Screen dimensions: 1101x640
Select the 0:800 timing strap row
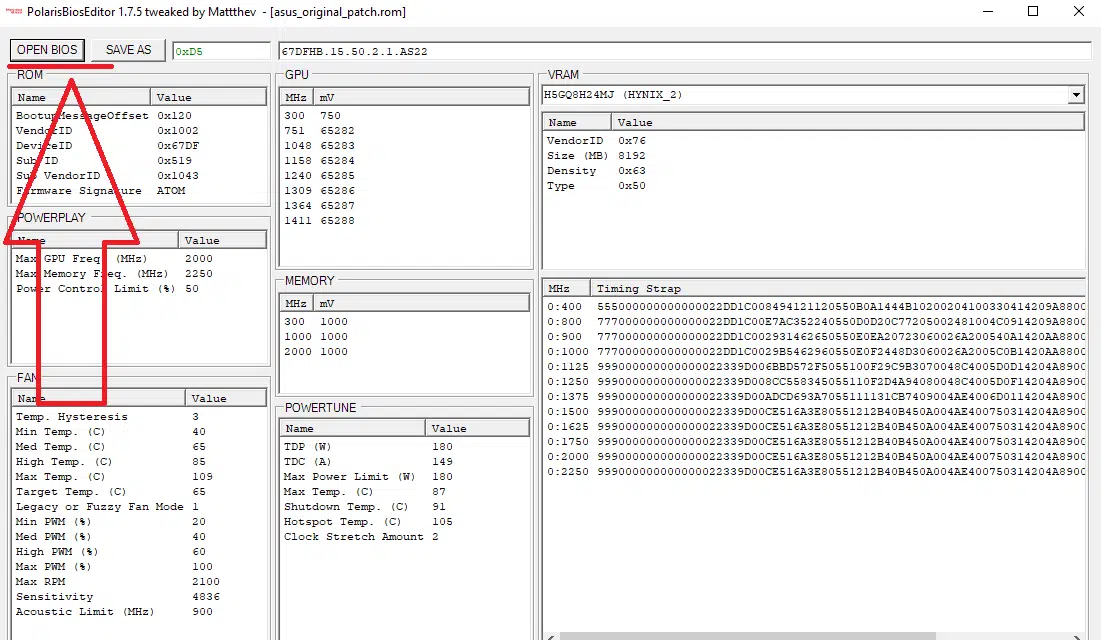point(815,322)
